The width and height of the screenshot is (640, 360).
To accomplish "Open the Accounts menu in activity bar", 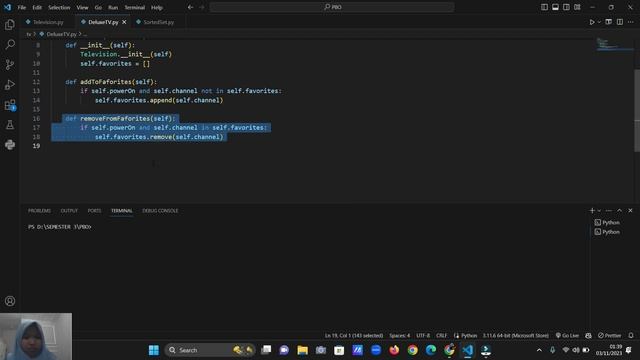I will [x=10, y=301].
